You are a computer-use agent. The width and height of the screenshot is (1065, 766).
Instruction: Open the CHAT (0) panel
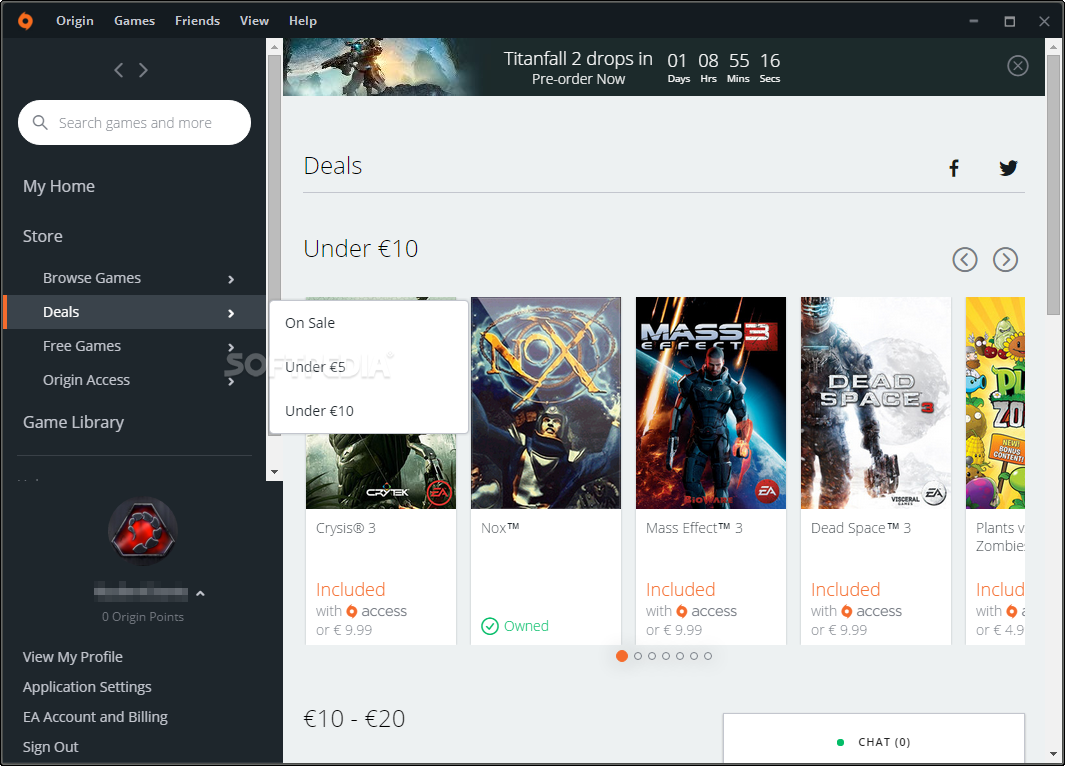874,739
